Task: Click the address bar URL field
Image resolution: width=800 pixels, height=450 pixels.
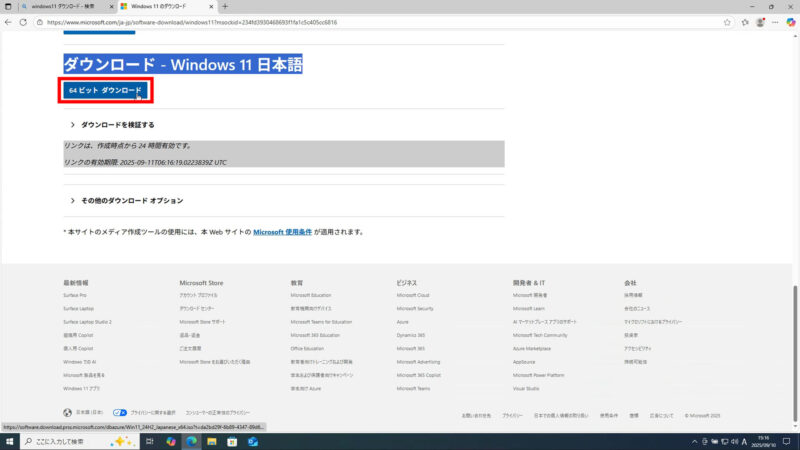Action: pos(350,22)
